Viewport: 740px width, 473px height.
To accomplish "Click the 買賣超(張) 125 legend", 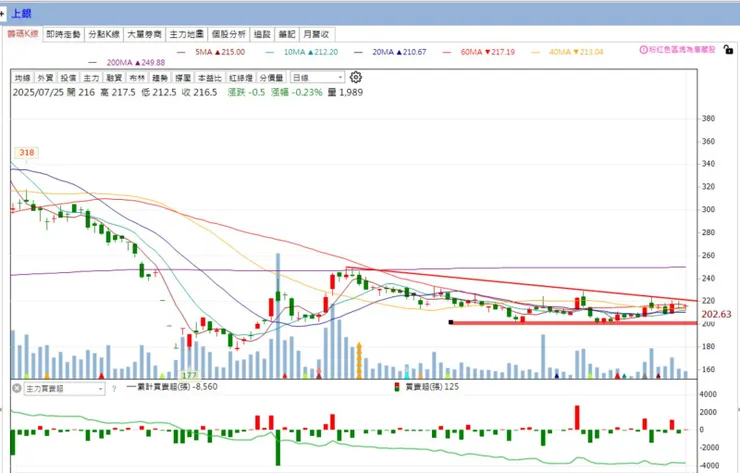I will pyautogui.click(x=427, y=387).
